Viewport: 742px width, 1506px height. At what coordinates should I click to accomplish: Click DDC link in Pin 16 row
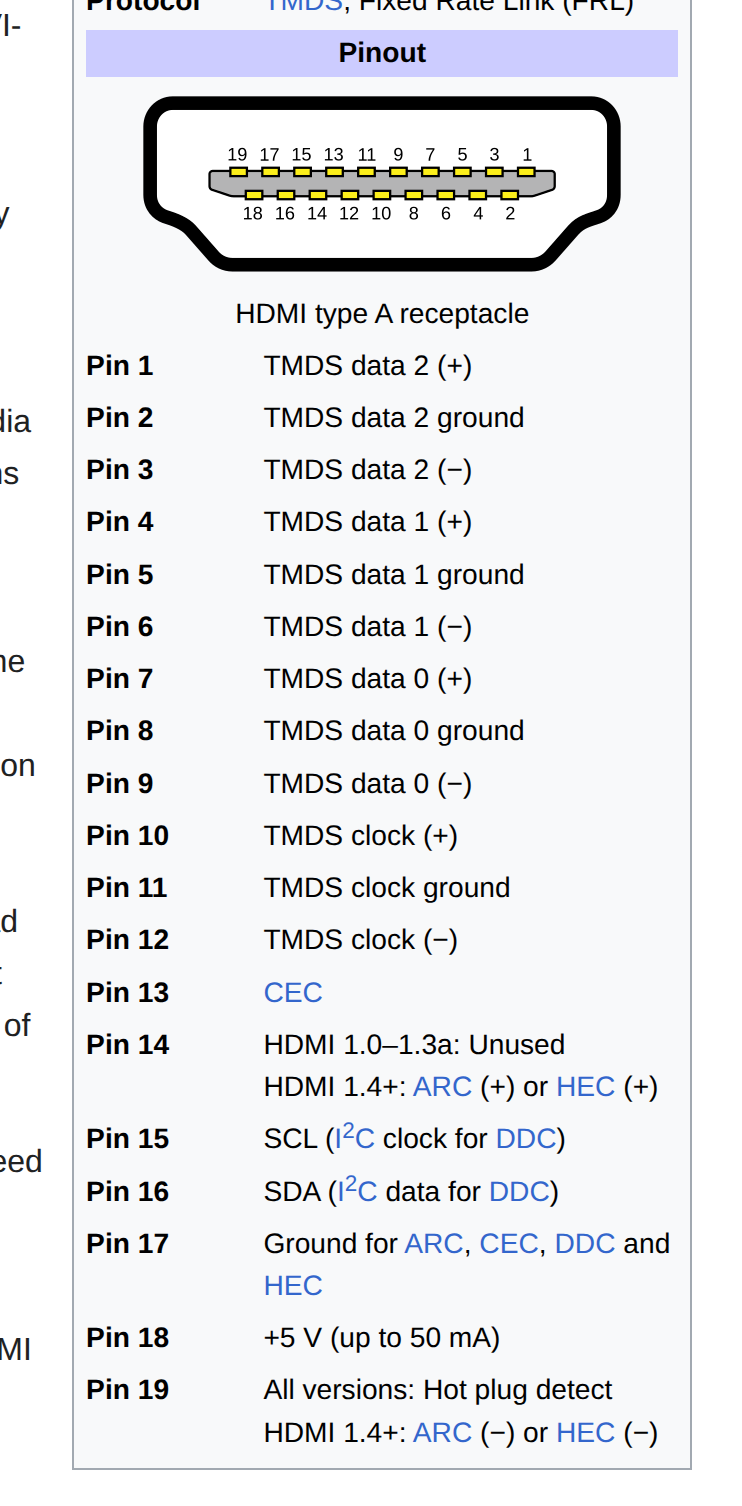pos(519,1192)
